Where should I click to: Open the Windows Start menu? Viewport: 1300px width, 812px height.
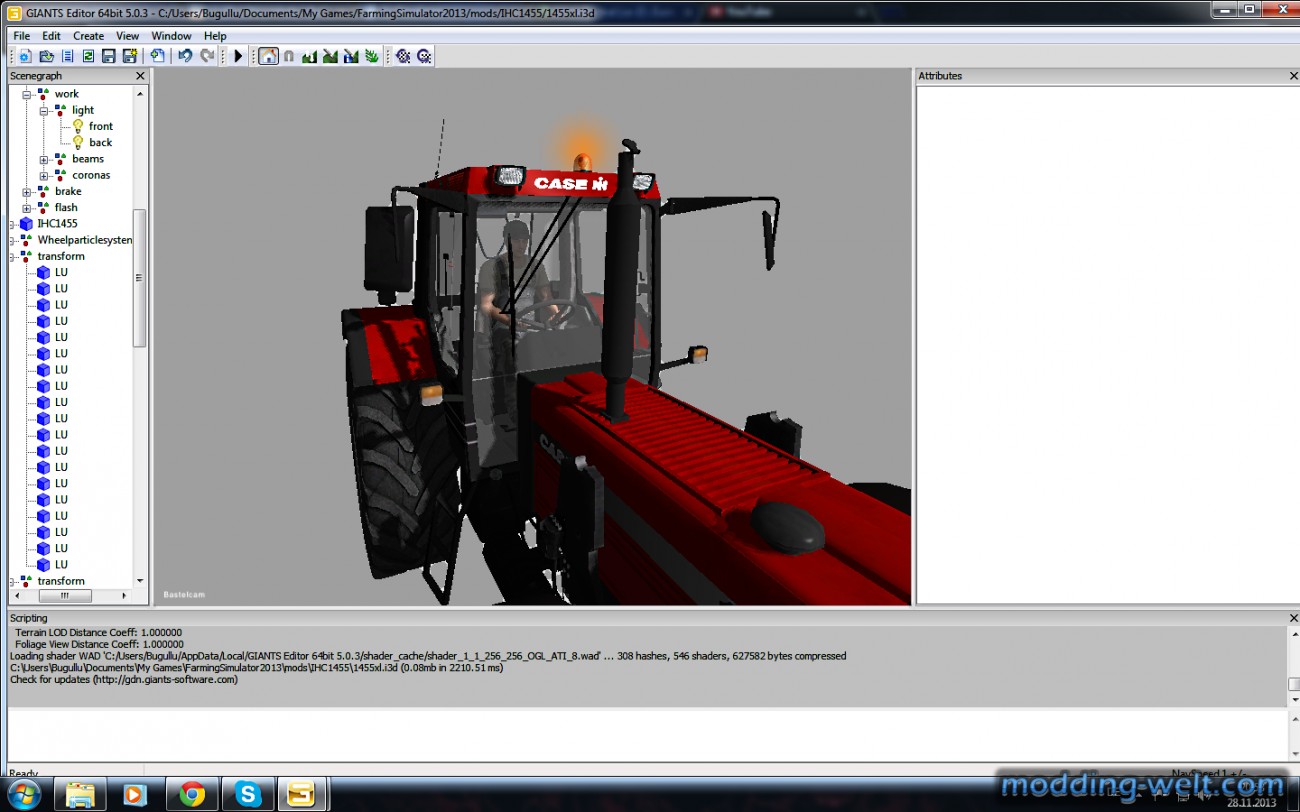(x=24, y=795)
